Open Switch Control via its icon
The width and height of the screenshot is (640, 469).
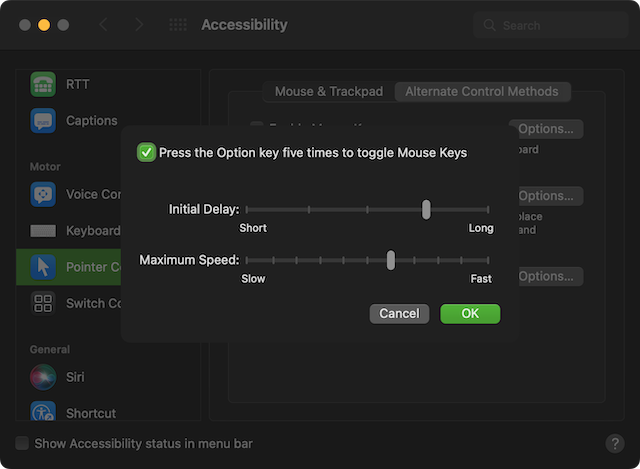43,303
